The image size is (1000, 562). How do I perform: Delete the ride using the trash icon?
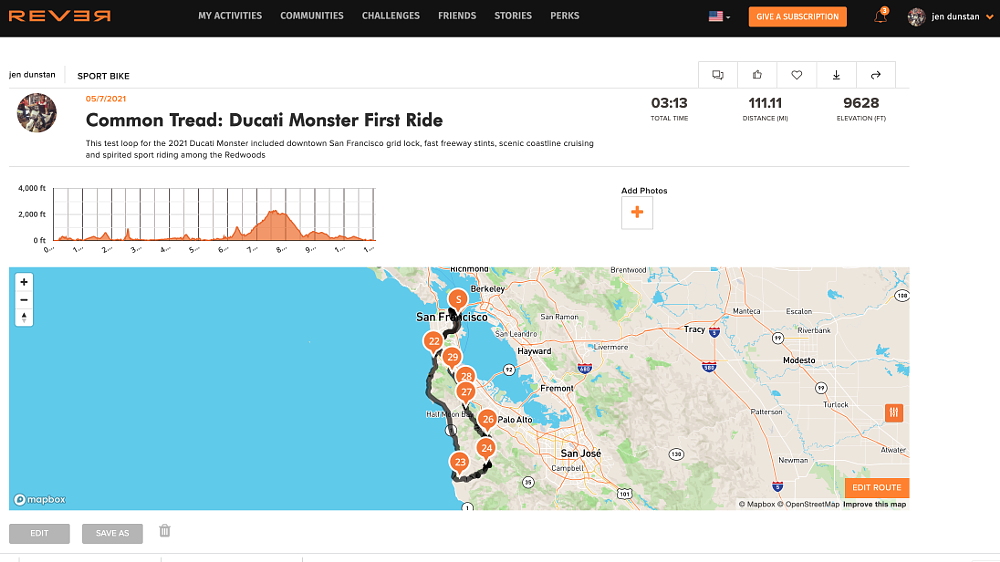[165, 531]
